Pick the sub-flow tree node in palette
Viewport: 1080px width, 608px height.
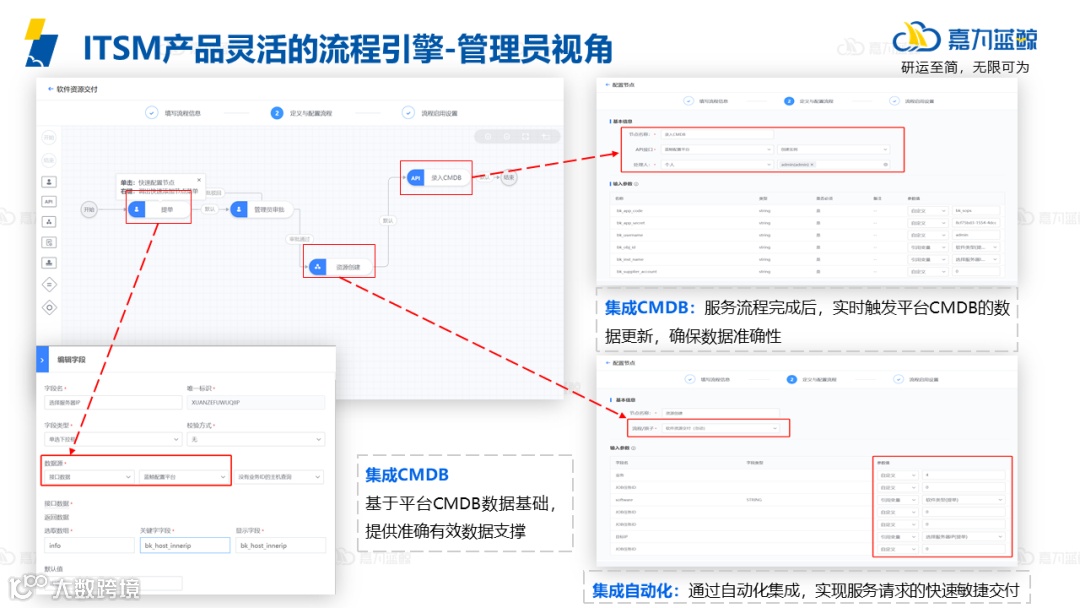pyautogui.click(x=49, y=222)
